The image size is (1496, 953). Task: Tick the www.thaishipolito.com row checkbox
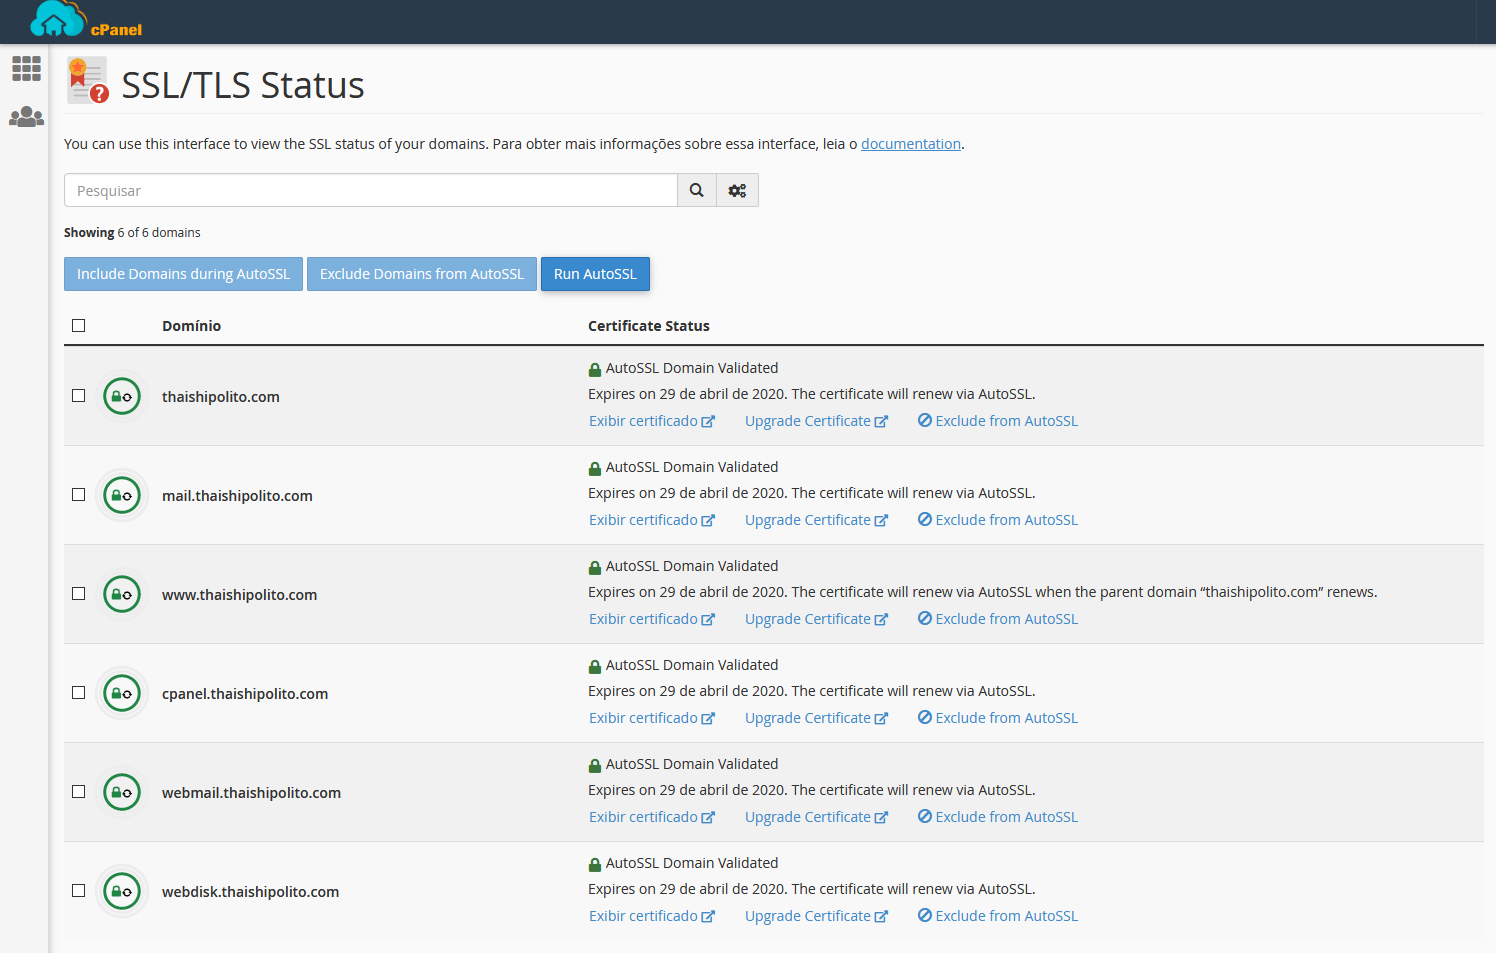pyautogui.click(x=79, y=594)
